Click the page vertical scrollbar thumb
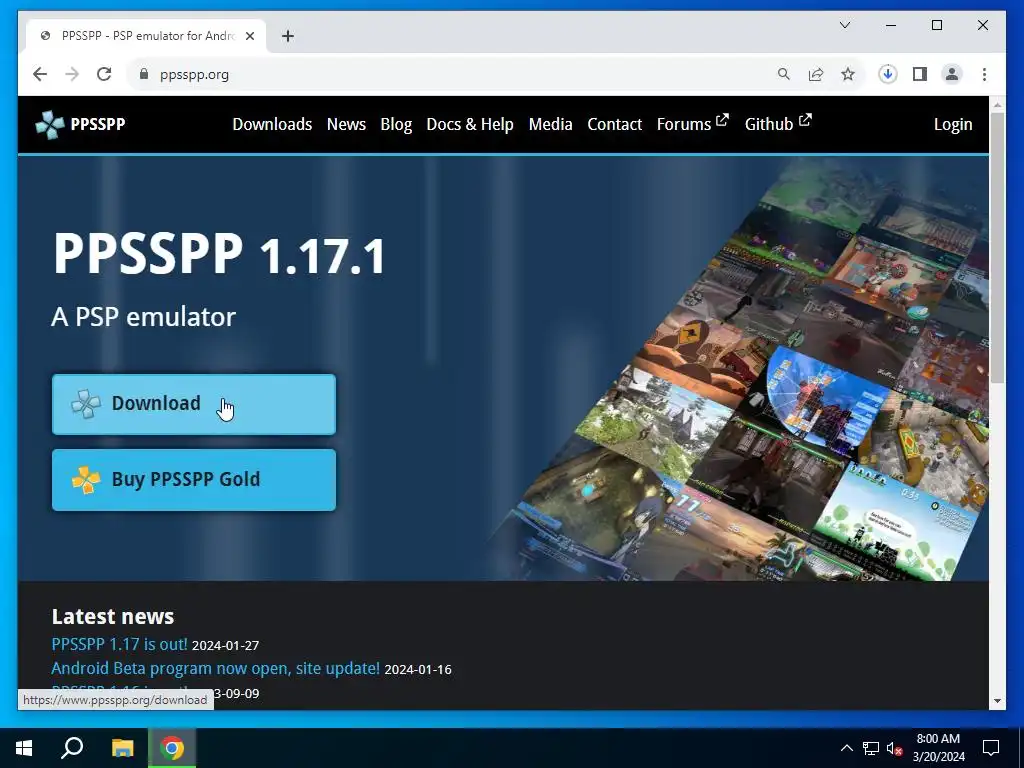This screenshot has width=1024, height=768. point(997,248)
